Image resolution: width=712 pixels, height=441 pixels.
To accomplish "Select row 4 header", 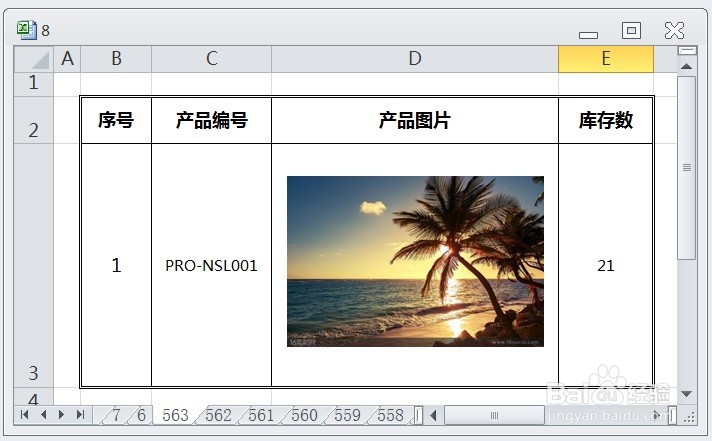I will [34, 397].
